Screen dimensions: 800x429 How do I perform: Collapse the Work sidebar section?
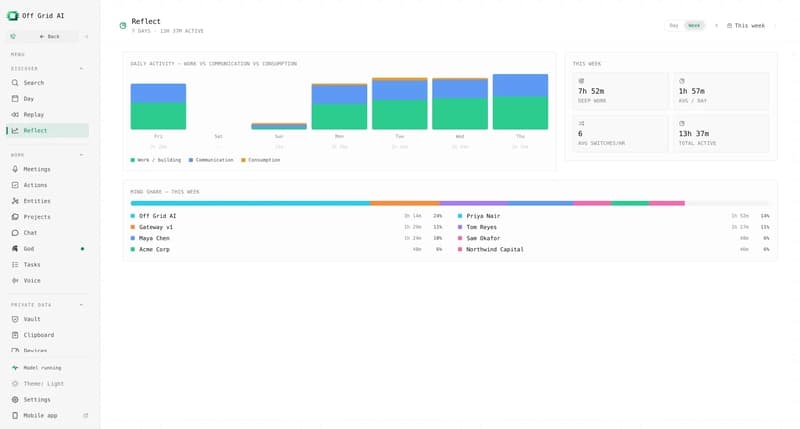click(82, 155)
